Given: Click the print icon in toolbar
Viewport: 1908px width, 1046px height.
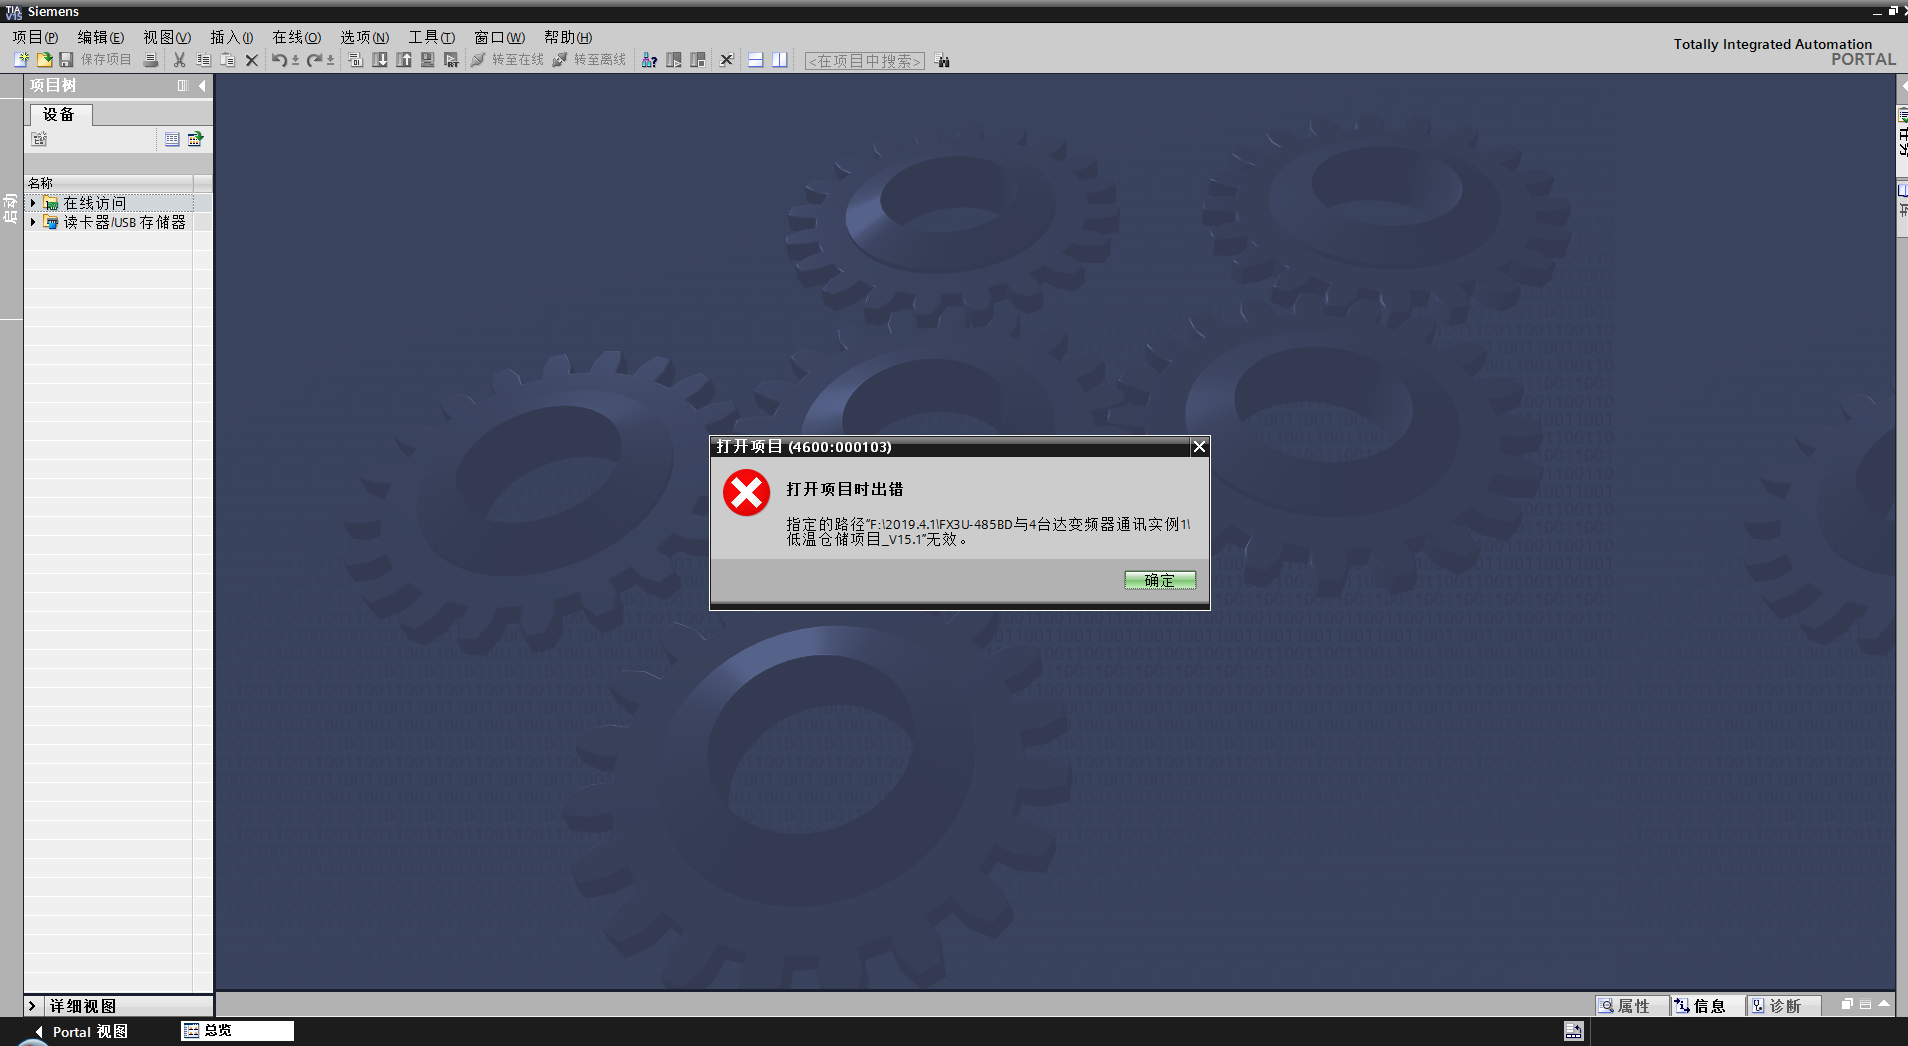Looking at the screenshot, I should click(151, 60).
